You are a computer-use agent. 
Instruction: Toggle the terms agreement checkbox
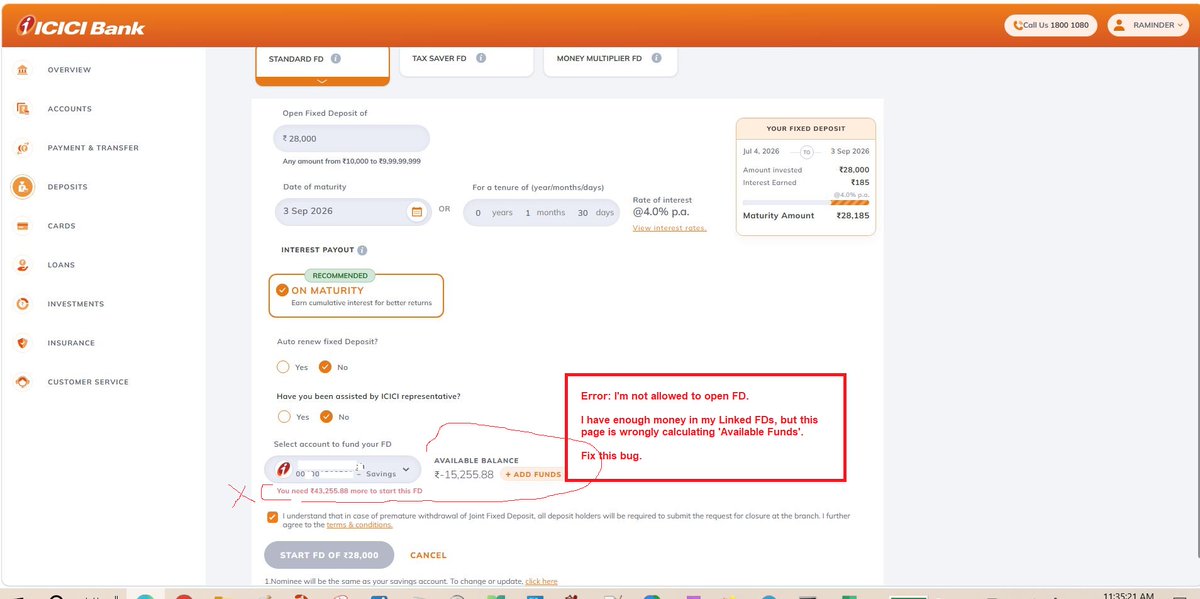point(273,517)
